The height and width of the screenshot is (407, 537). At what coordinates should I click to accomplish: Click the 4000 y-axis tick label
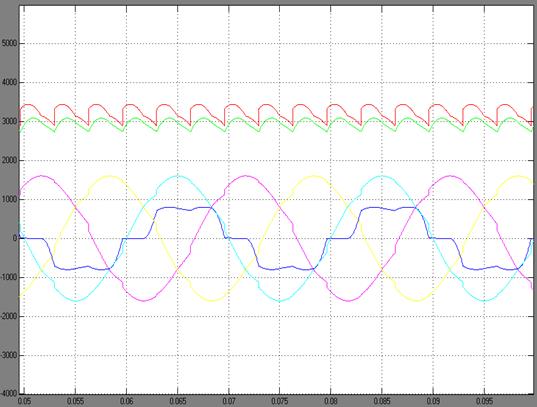(x=9, y=83)
